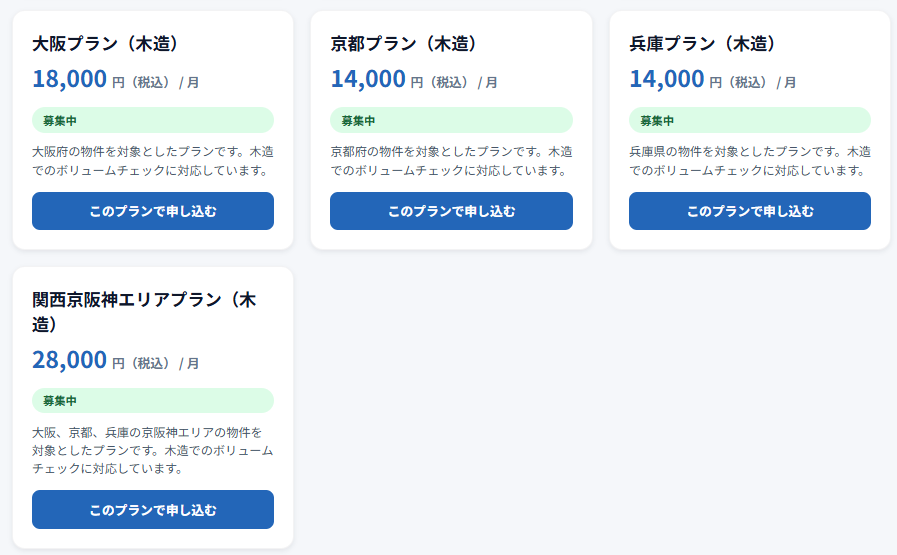The image size is (897, 555).
Task: Apply for the 京都プラン with its button
Action: pos(451,211)
